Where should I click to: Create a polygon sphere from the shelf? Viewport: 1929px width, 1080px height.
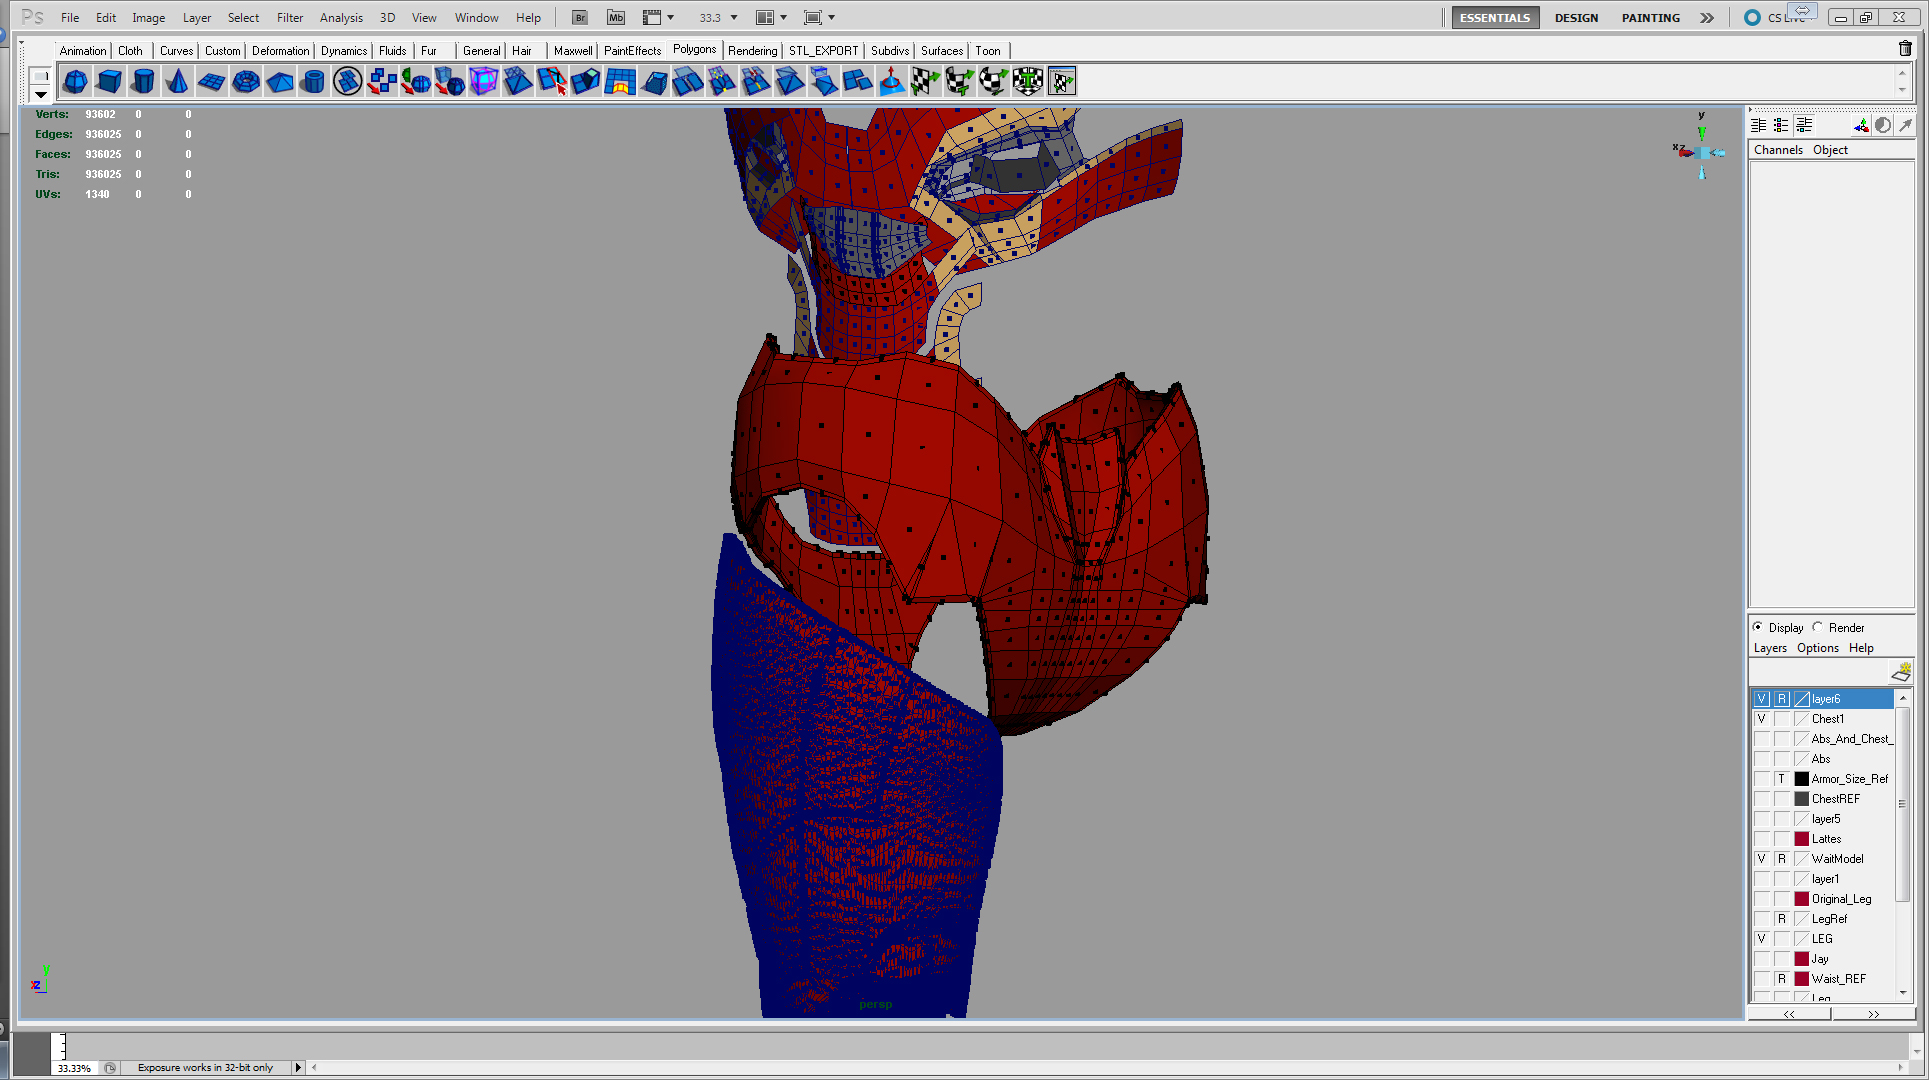click(x=75, y=81)
